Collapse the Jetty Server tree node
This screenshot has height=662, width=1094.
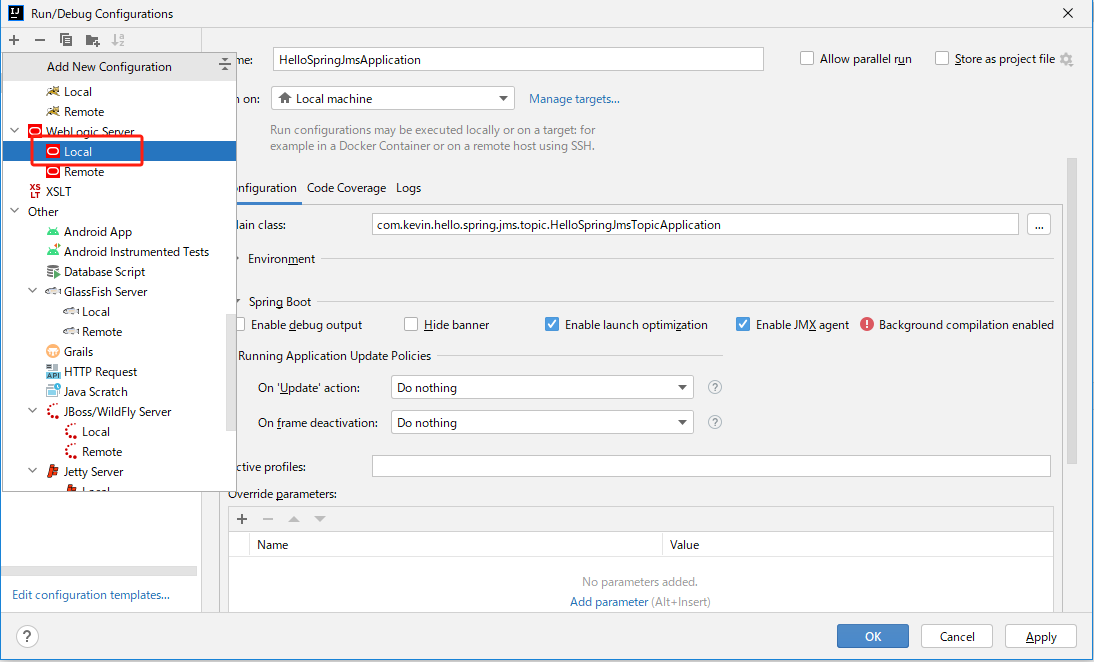[x=33, y=472]
